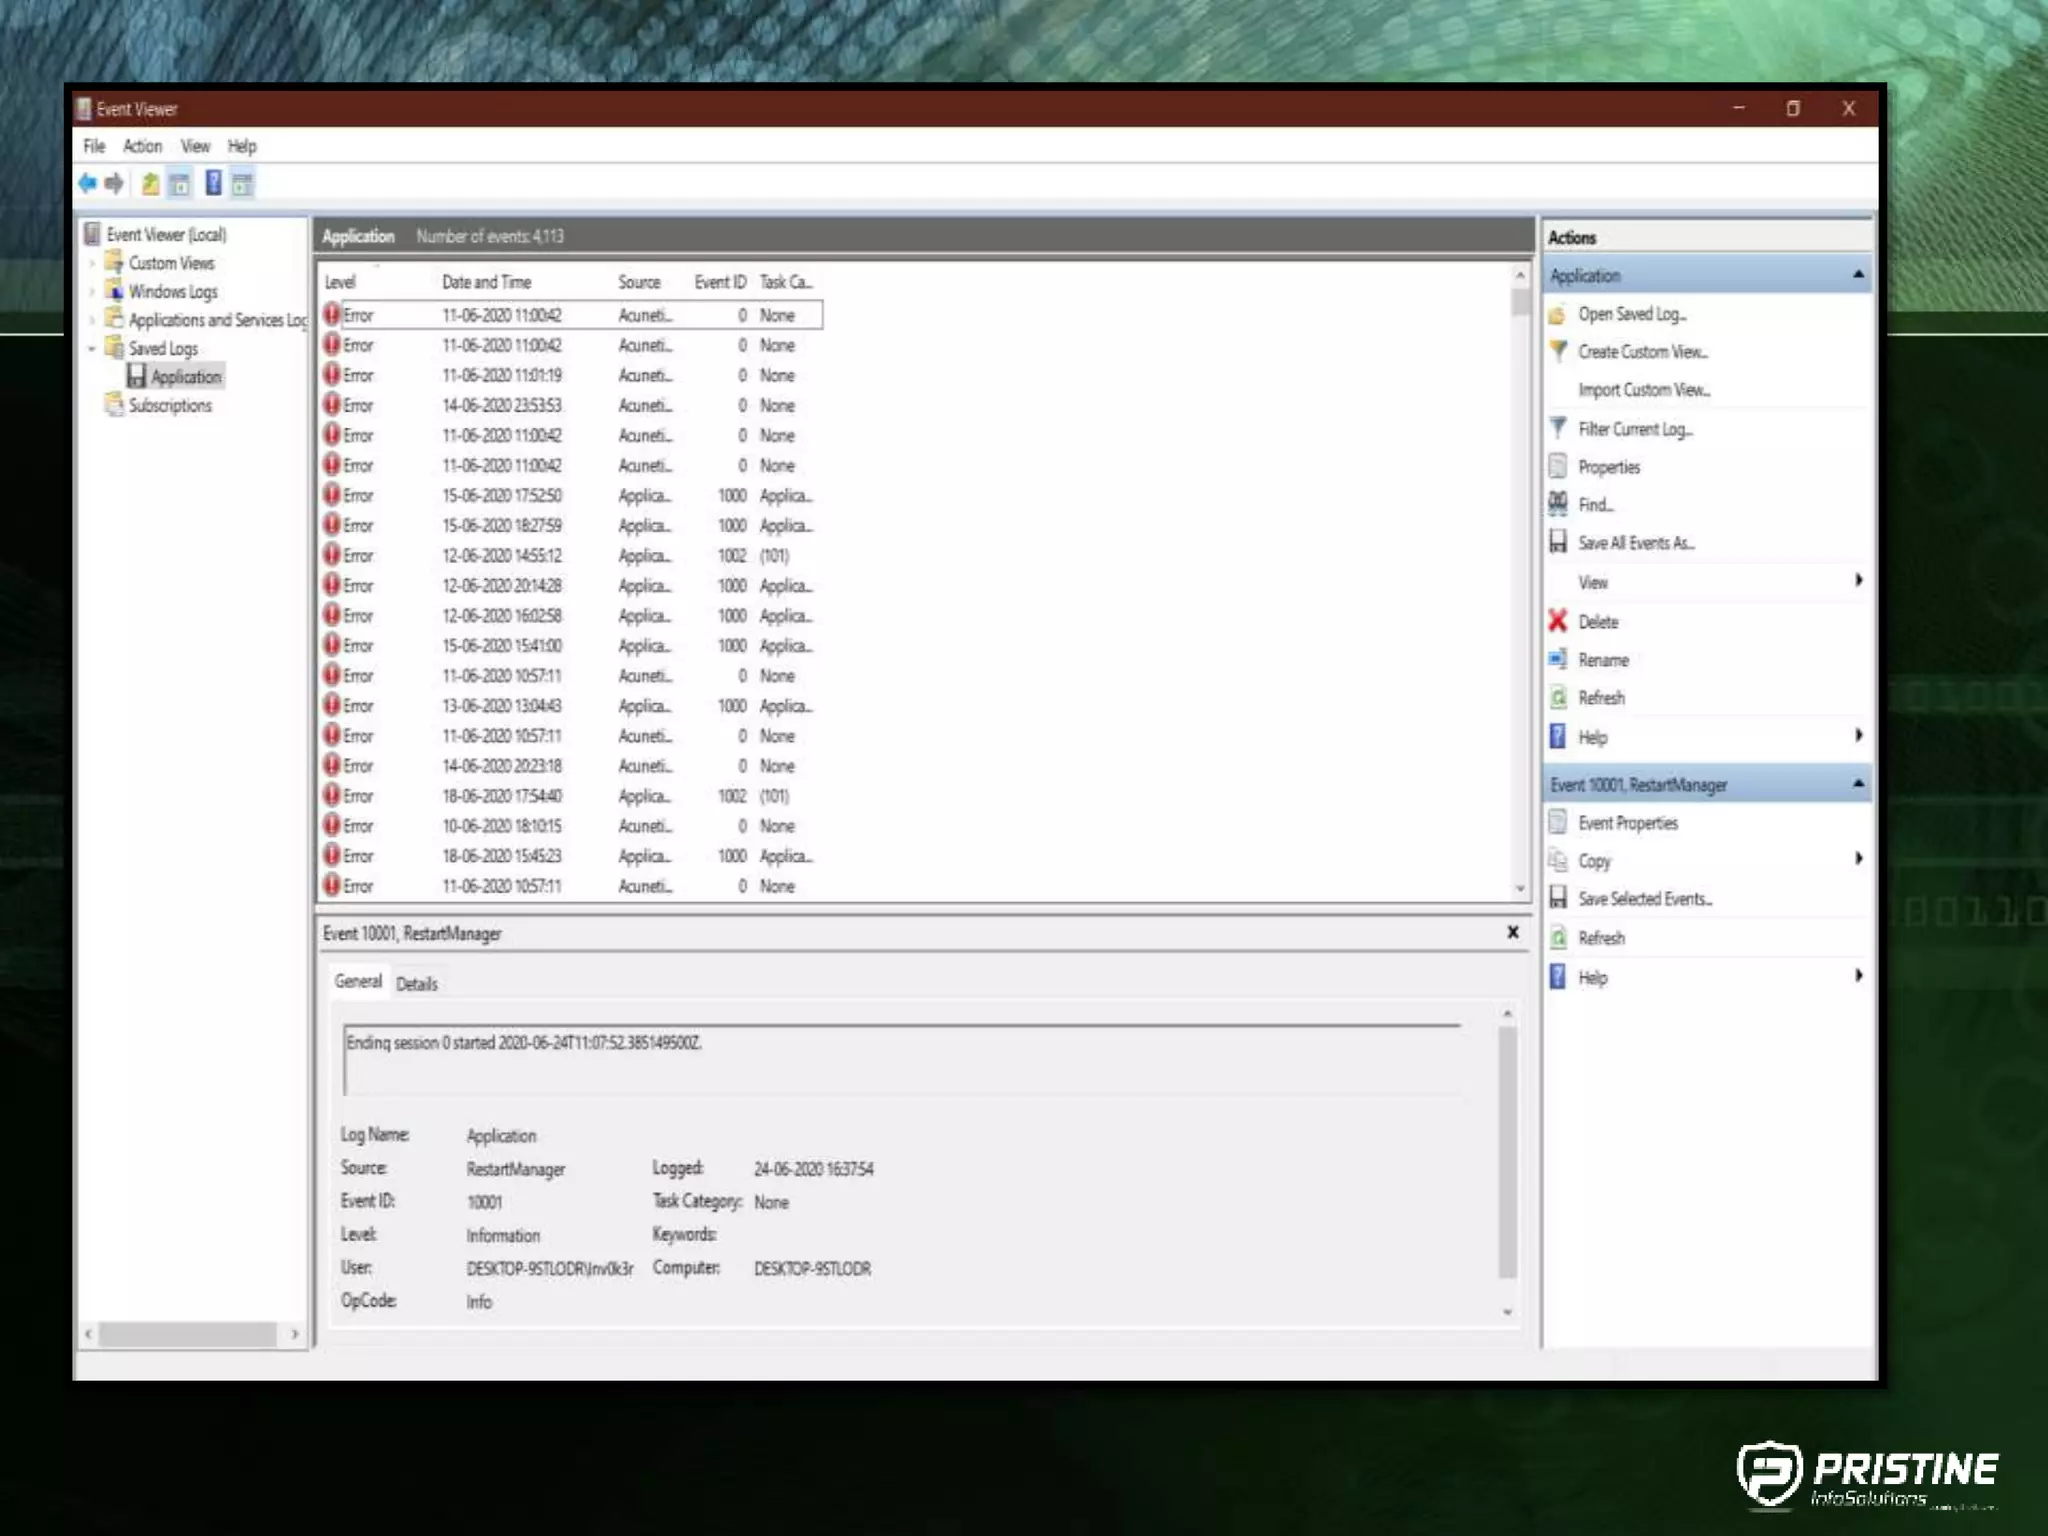Image resolution: width=2048 pixels, height=1536 pixels.
Task: Open the Action menu
Action: tap(142, 146)
